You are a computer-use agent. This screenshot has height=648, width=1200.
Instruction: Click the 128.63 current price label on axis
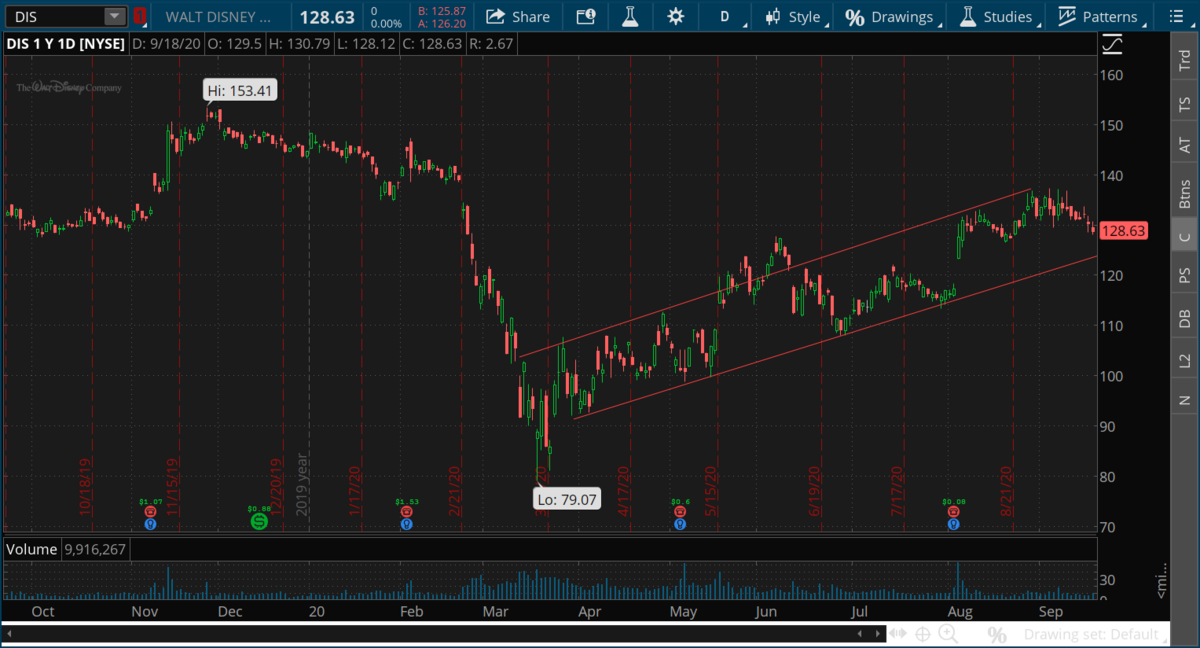(1123, 231)
